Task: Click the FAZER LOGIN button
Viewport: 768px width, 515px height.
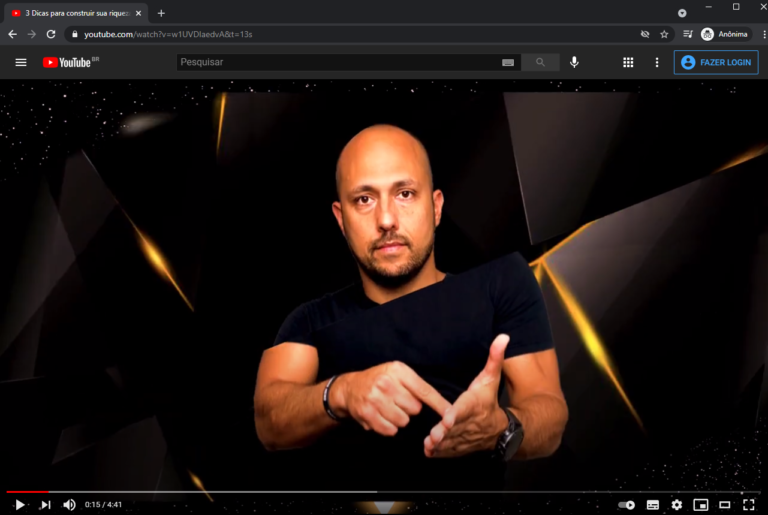Action: tap(716, 62)
